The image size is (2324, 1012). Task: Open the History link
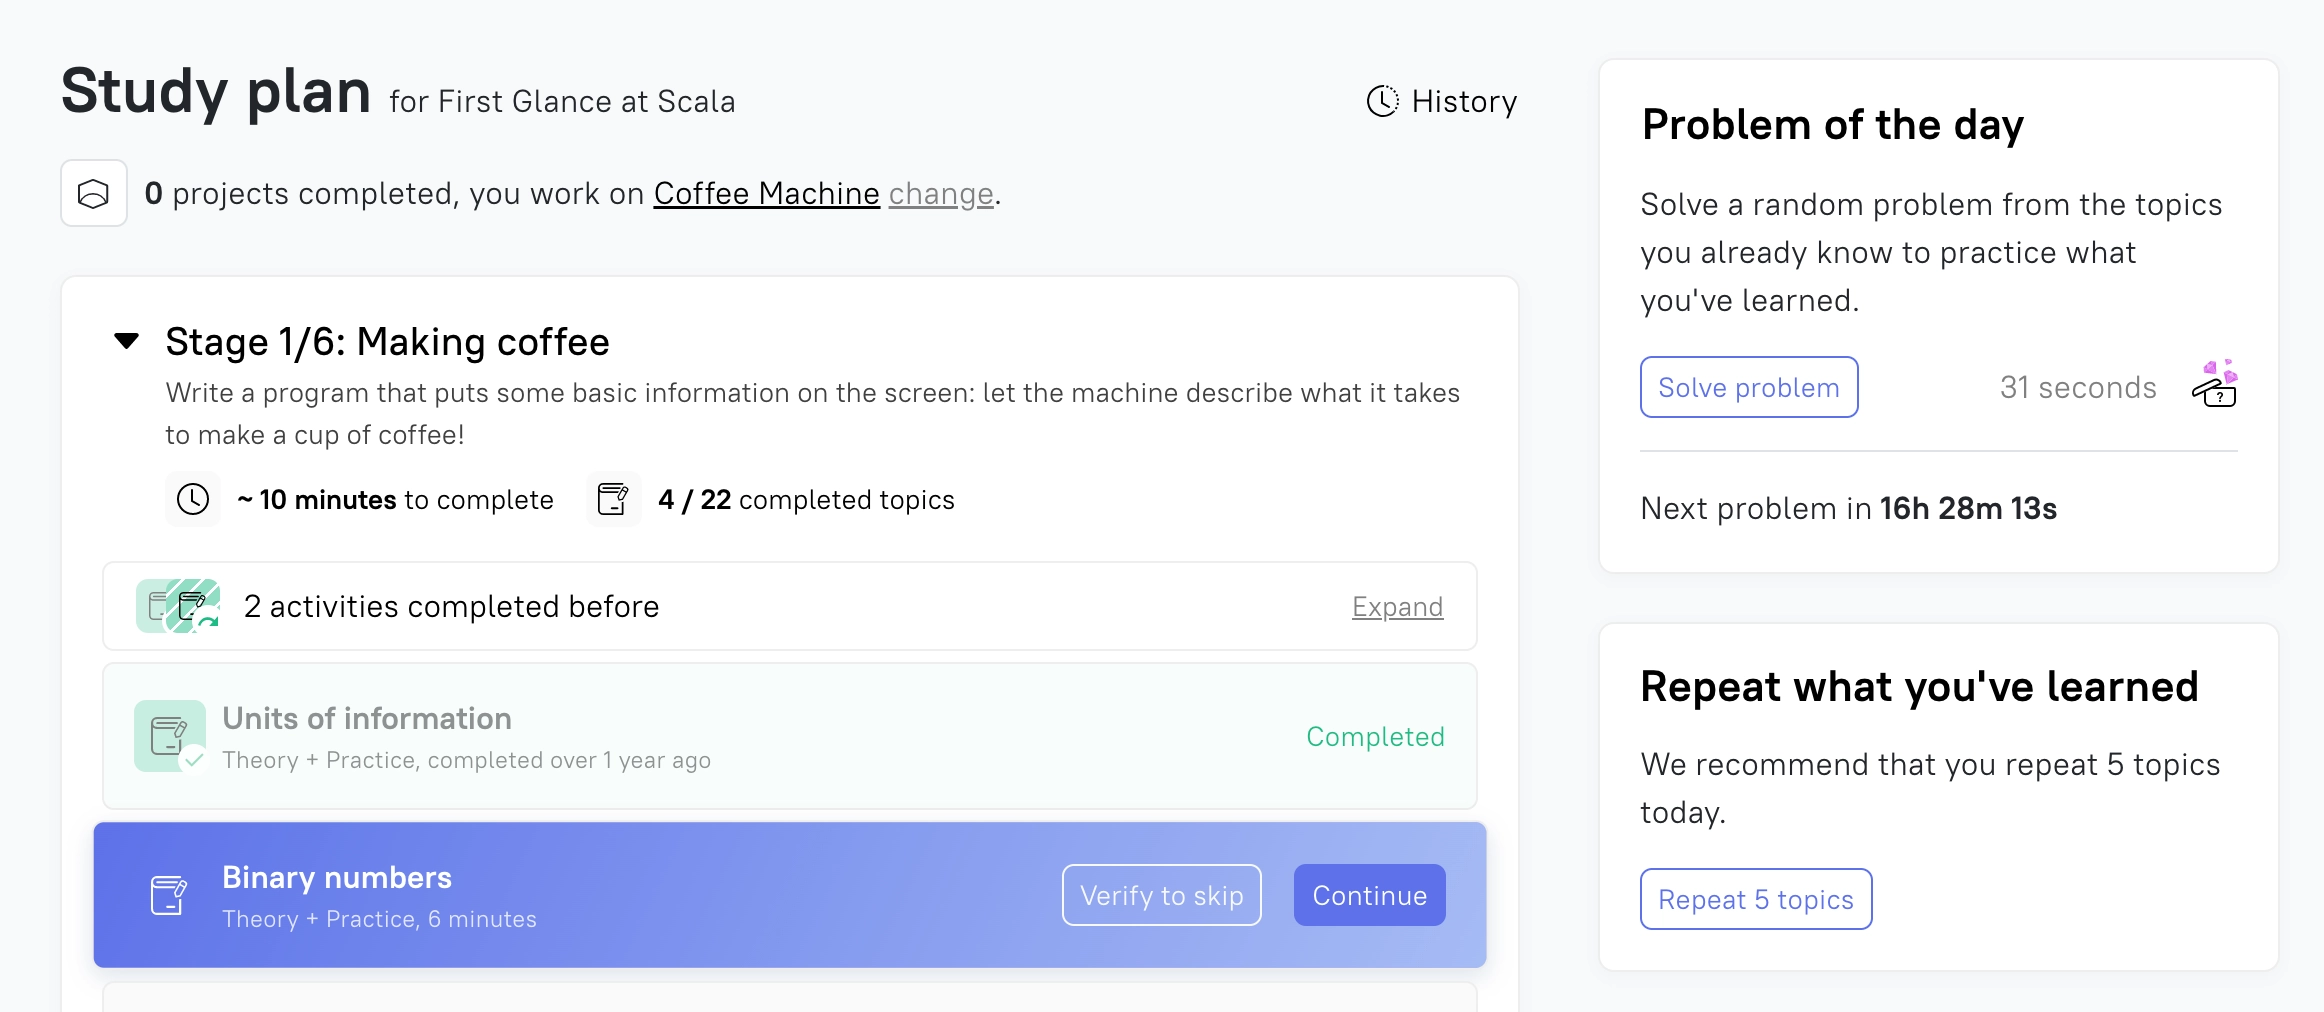tap(1442, 101)
